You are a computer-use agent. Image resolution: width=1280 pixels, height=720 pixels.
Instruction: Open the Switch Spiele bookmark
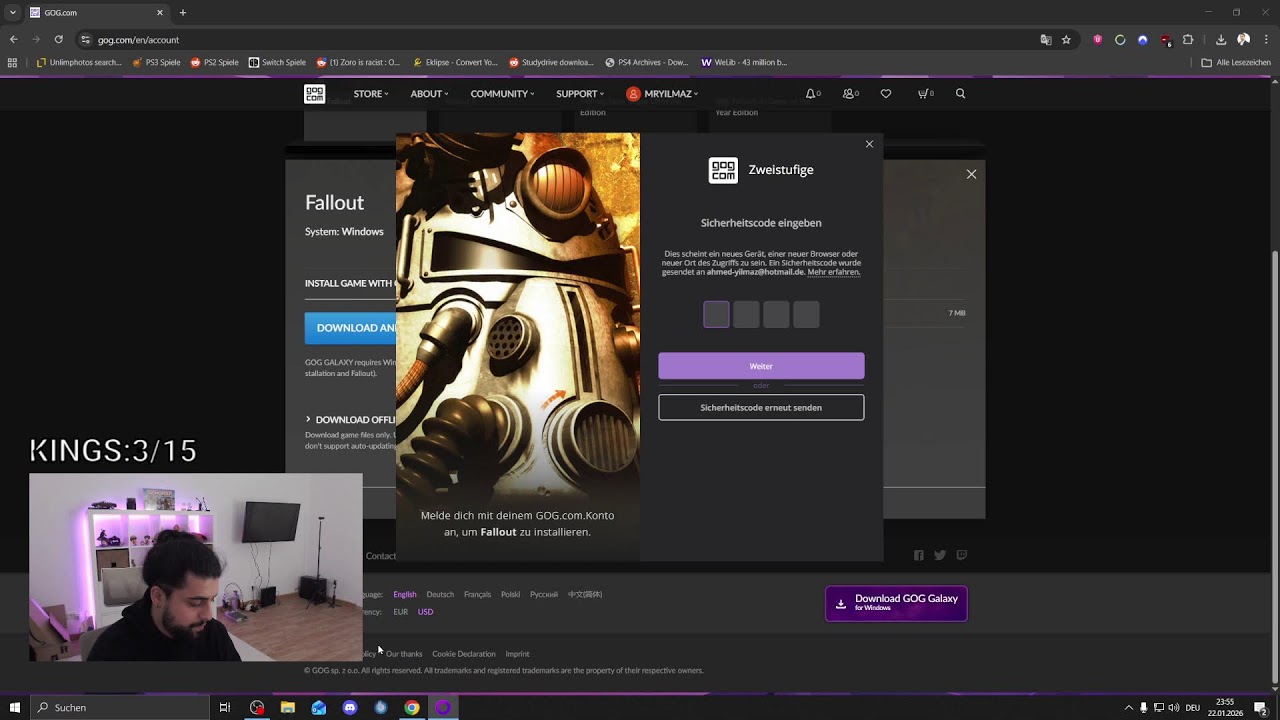tap(277, 62)
